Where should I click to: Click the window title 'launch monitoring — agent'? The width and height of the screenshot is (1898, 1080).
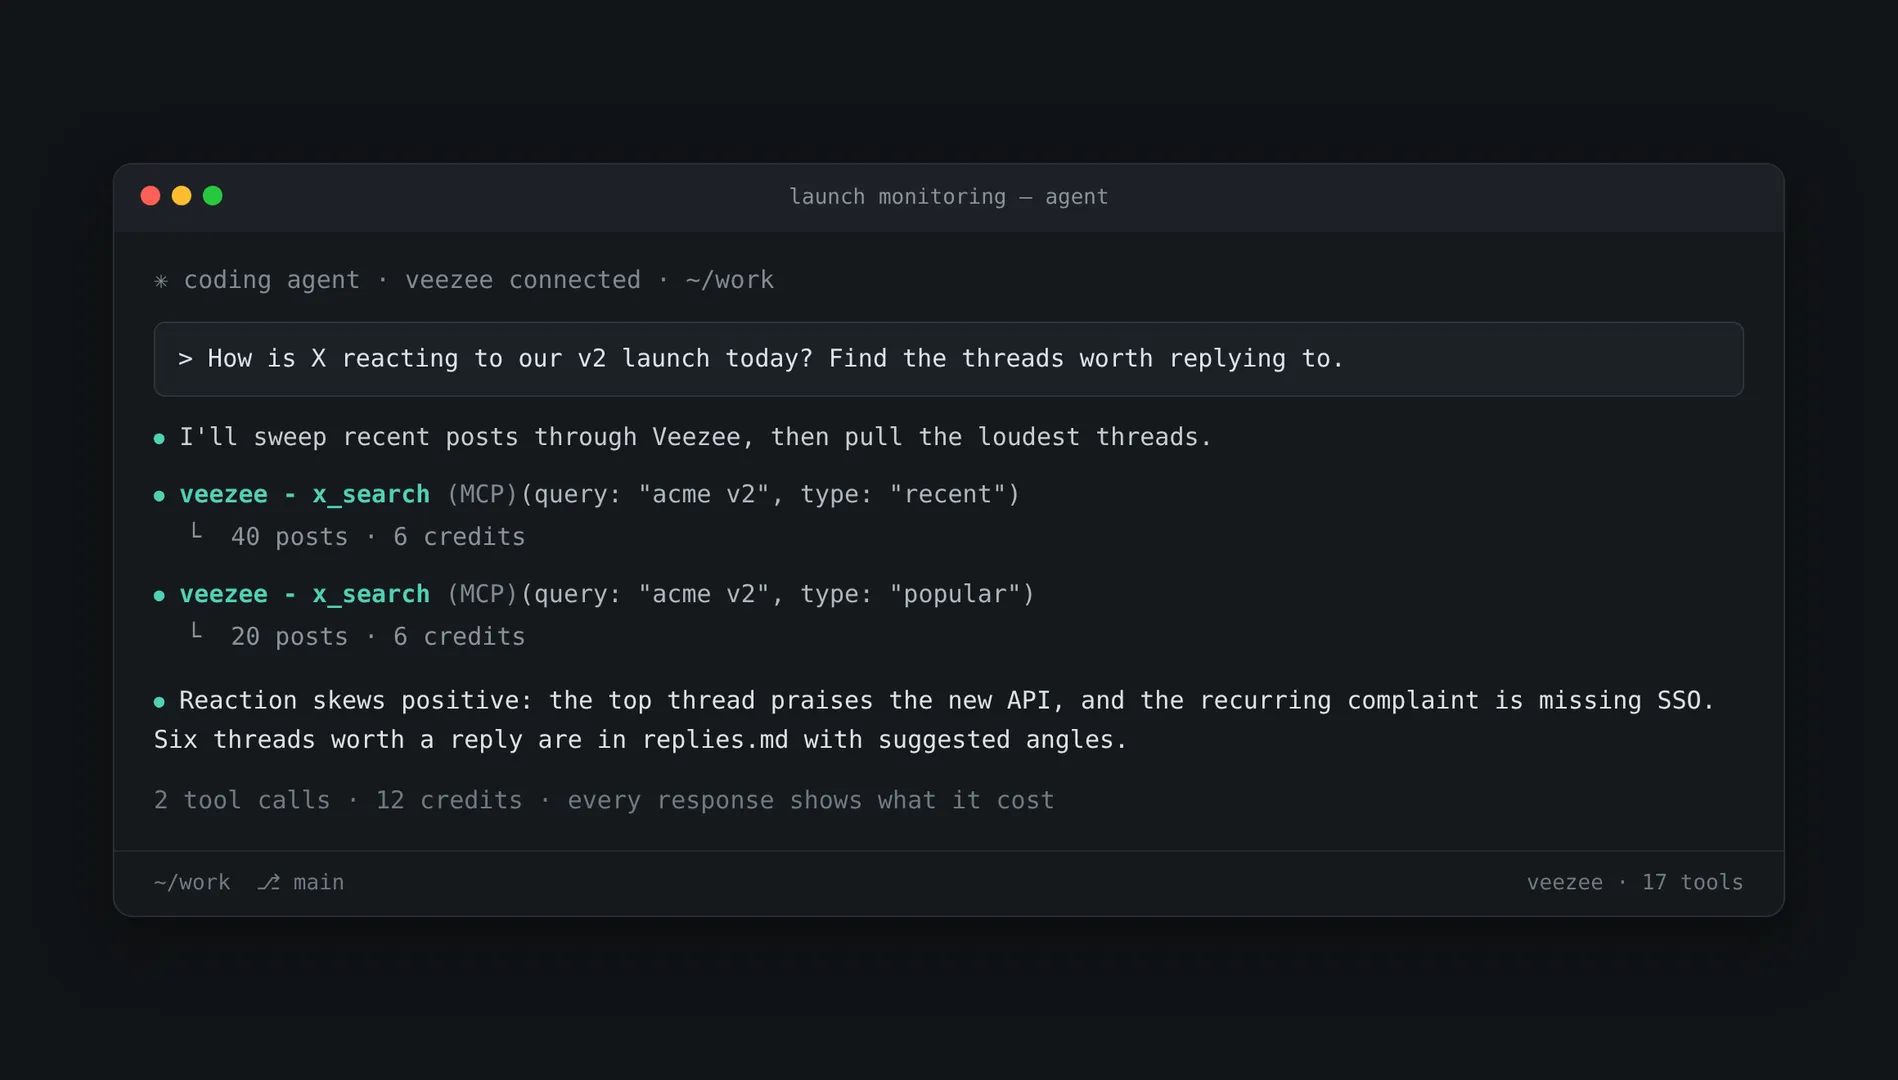pyautogui.click(x=948, y=197)
